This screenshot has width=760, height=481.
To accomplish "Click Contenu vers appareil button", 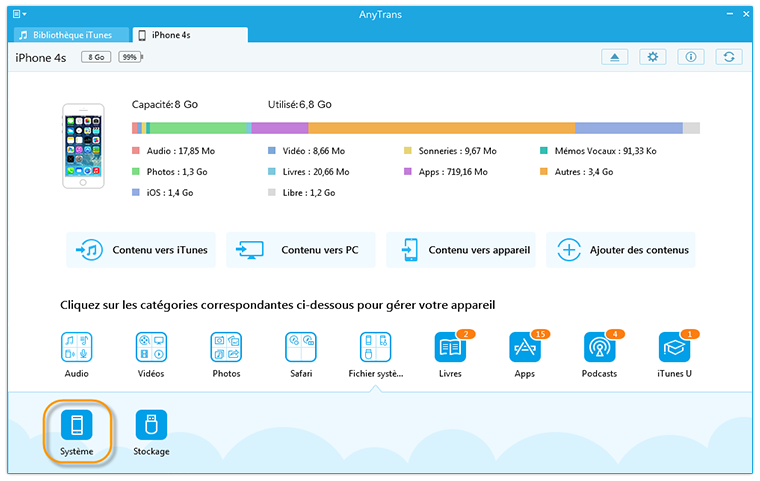I will pyautogui.click(x=461, y=250).
